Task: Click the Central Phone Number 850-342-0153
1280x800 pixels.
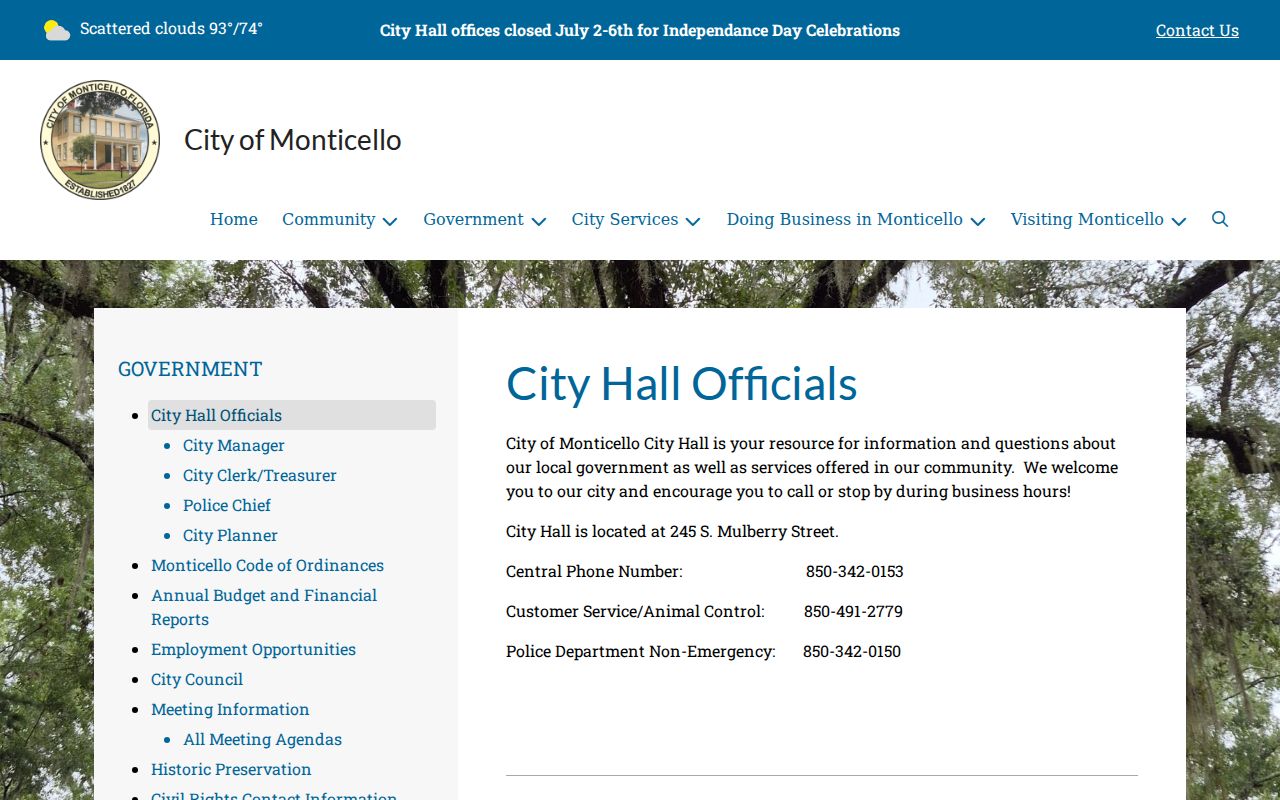Action: tap(855, 571)
